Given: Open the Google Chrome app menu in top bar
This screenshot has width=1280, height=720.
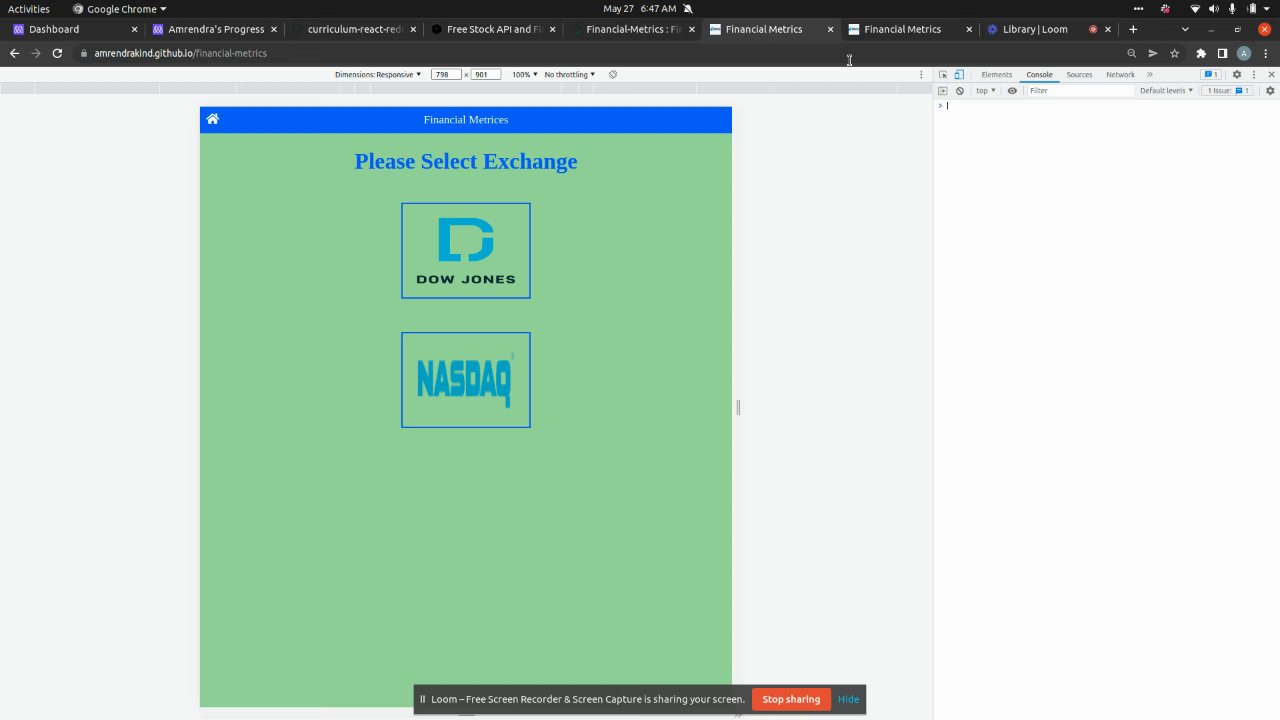Looking at the screenshot, I should tap(120, 9).
